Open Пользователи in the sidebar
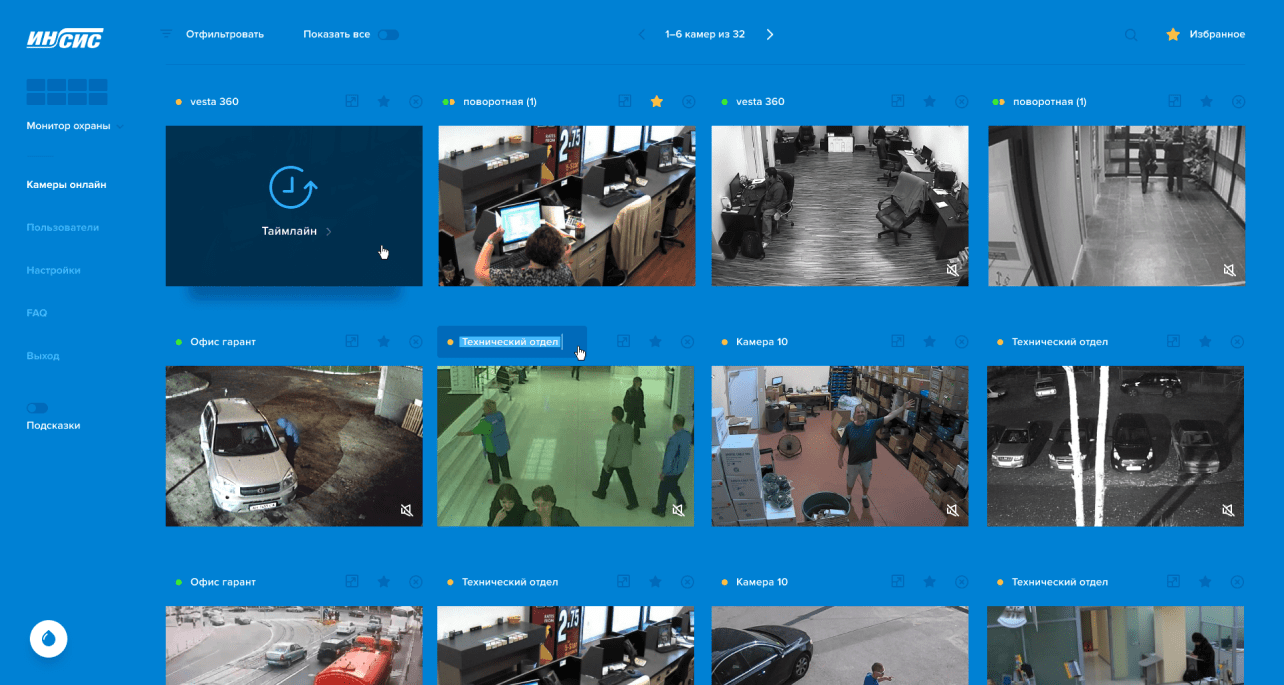Image resolution: width=1284 pixels, height=685 pixels. (x=63, y=228)
